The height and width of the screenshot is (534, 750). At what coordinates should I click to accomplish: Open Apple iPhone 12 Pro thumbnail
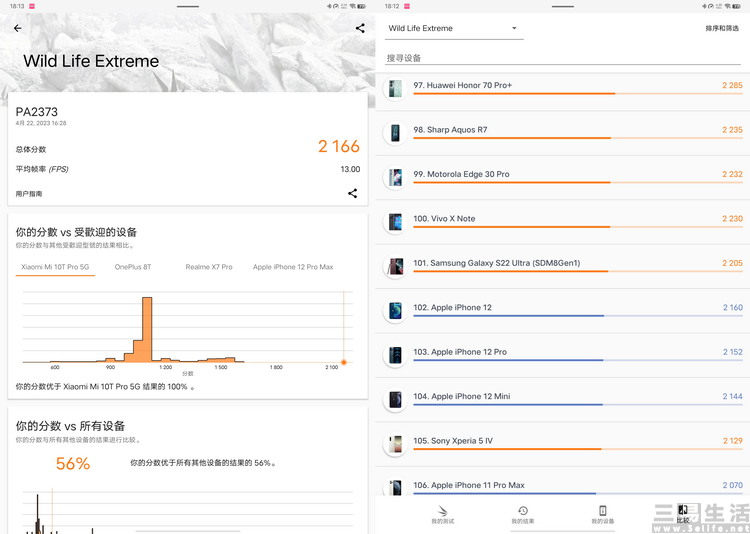[395, 356]
